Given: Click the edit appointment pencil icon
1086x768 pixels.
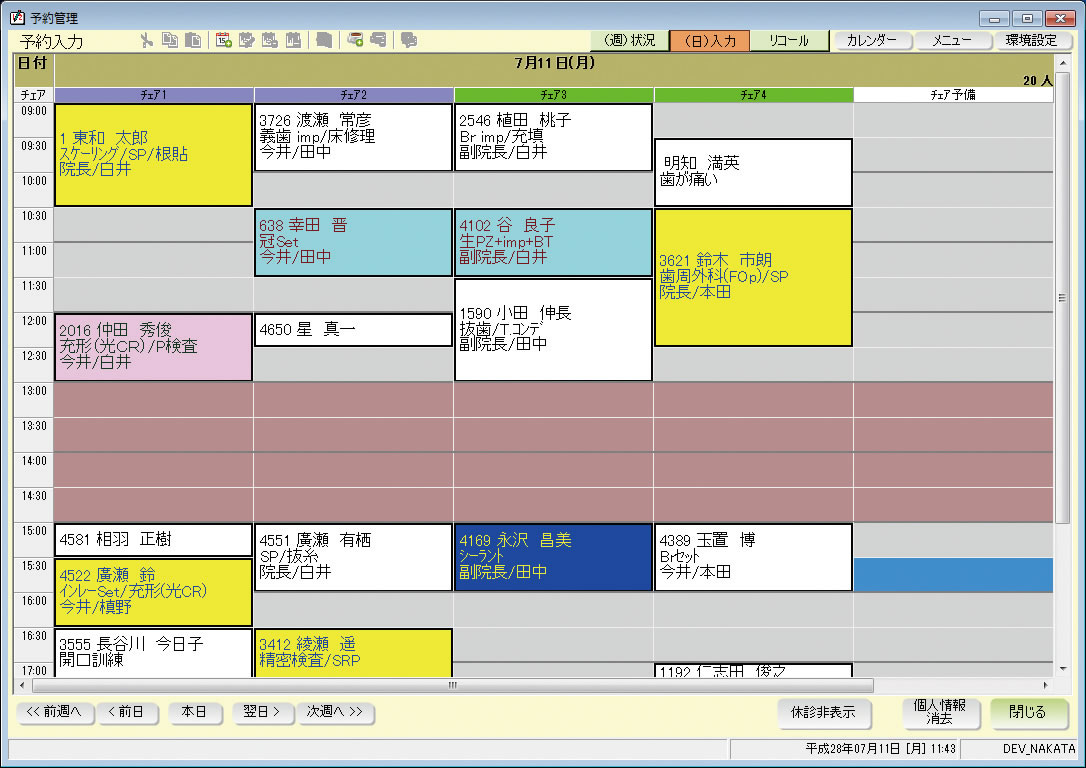Looking at the screenshot, I should pyautogui.click(x=246, y=41).
